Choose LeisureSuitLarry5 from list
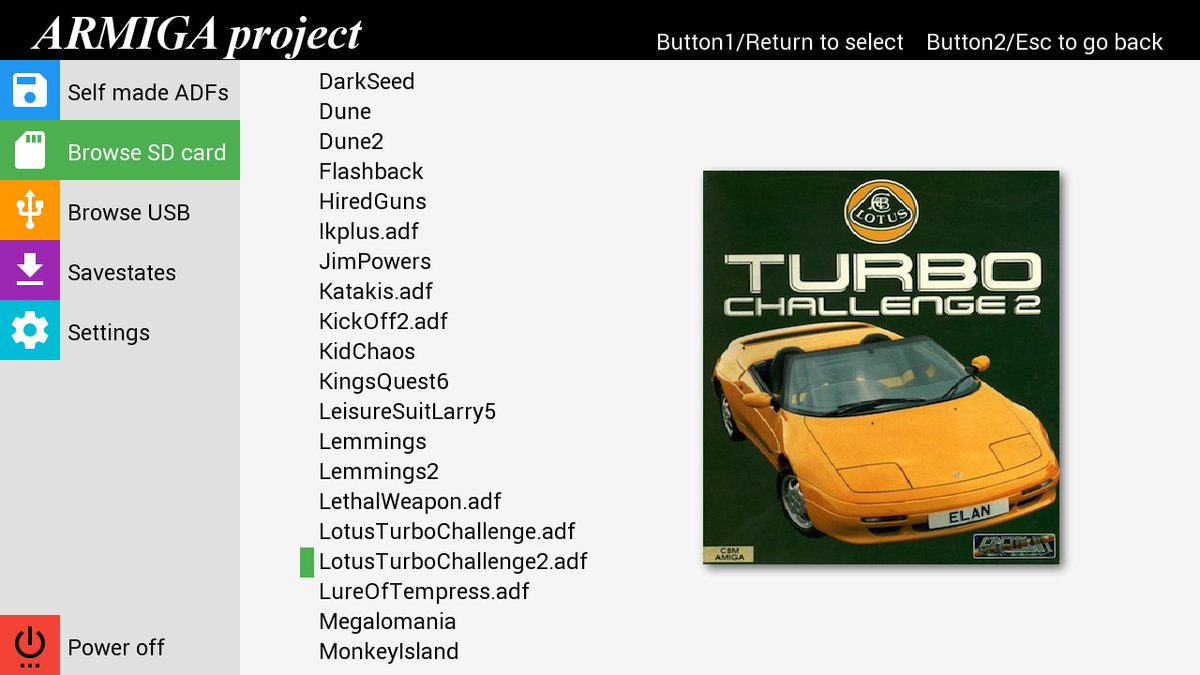1200x675 pixels. click(408, 411)
